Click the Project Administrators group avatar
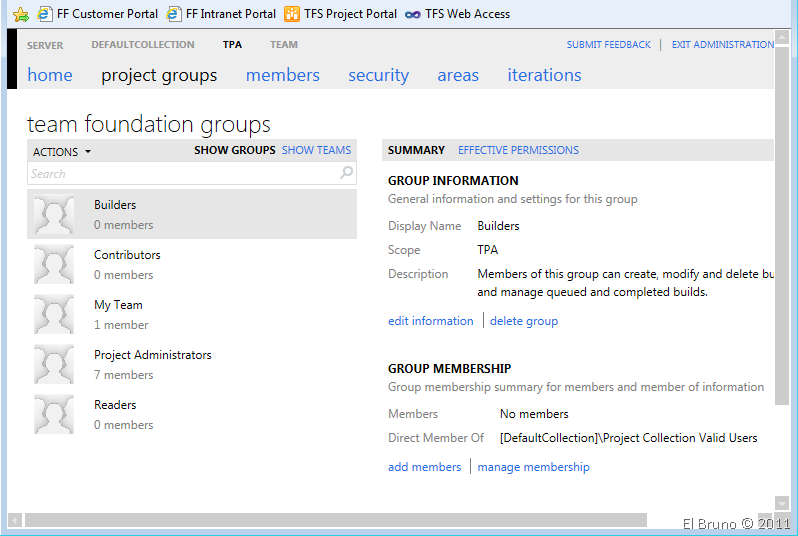798x536 pixels. [x=54, y=364]
